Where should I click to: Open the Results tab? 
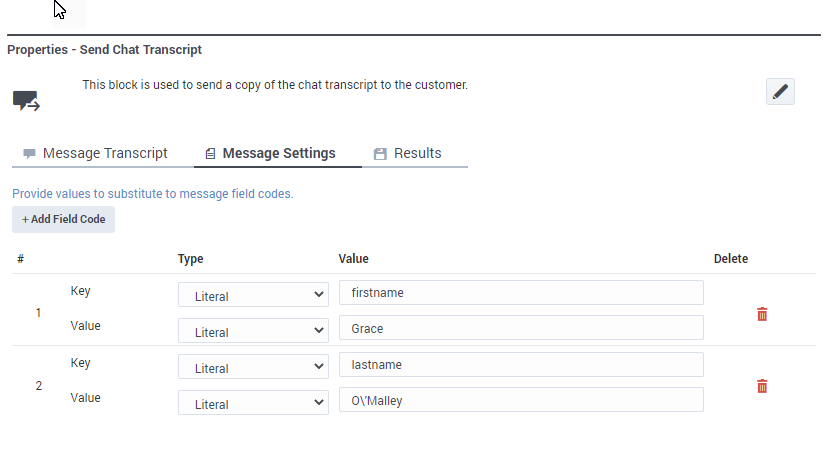coord(408,154)
